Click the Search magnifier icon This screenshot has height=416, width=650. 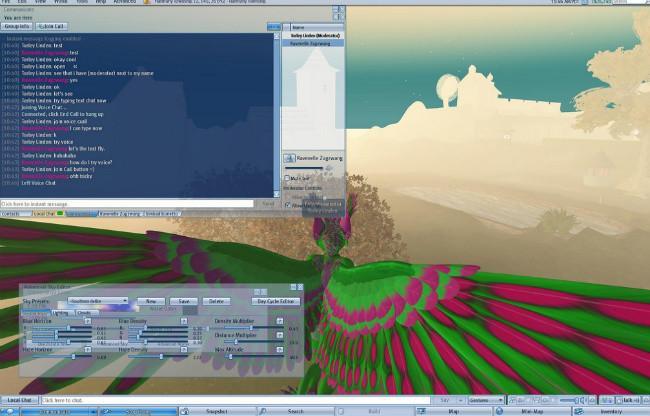pyautogui.click(x=263, y=411)
